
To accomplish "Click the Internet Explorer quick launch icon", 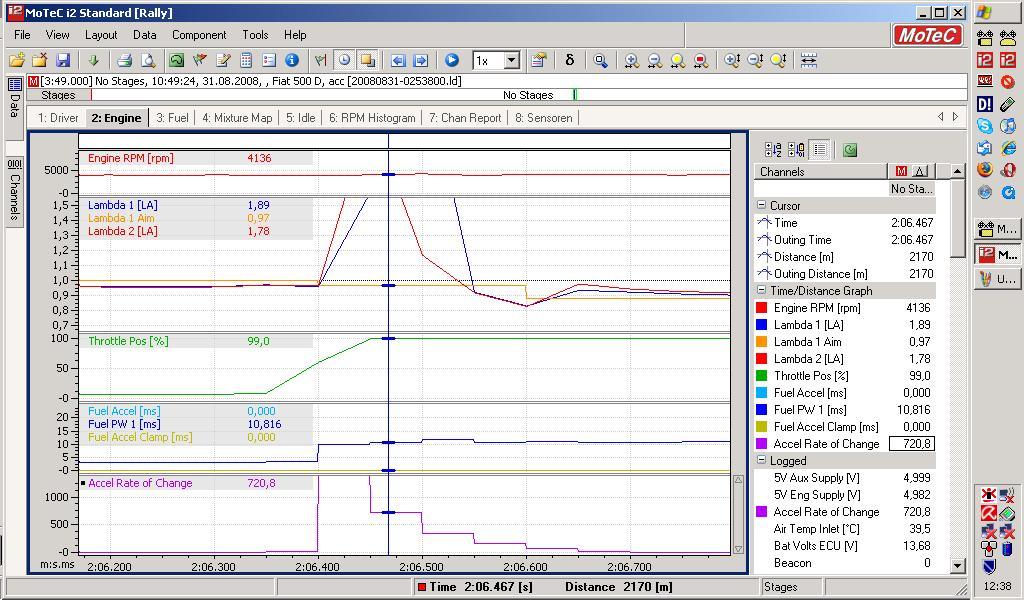I will pos(1008,148).
